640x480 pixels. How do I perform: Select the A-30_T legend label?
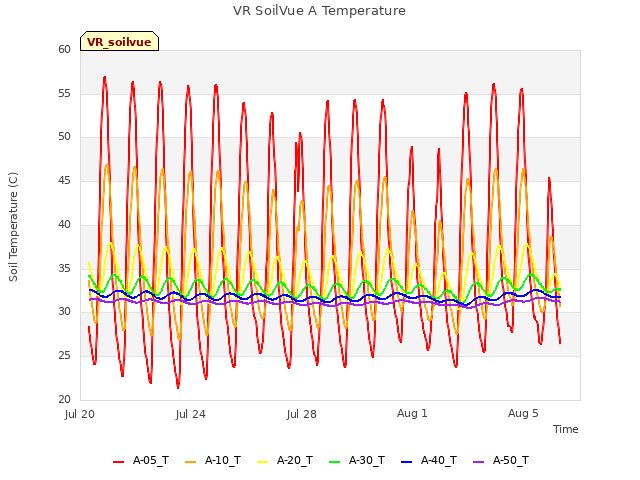367,460
